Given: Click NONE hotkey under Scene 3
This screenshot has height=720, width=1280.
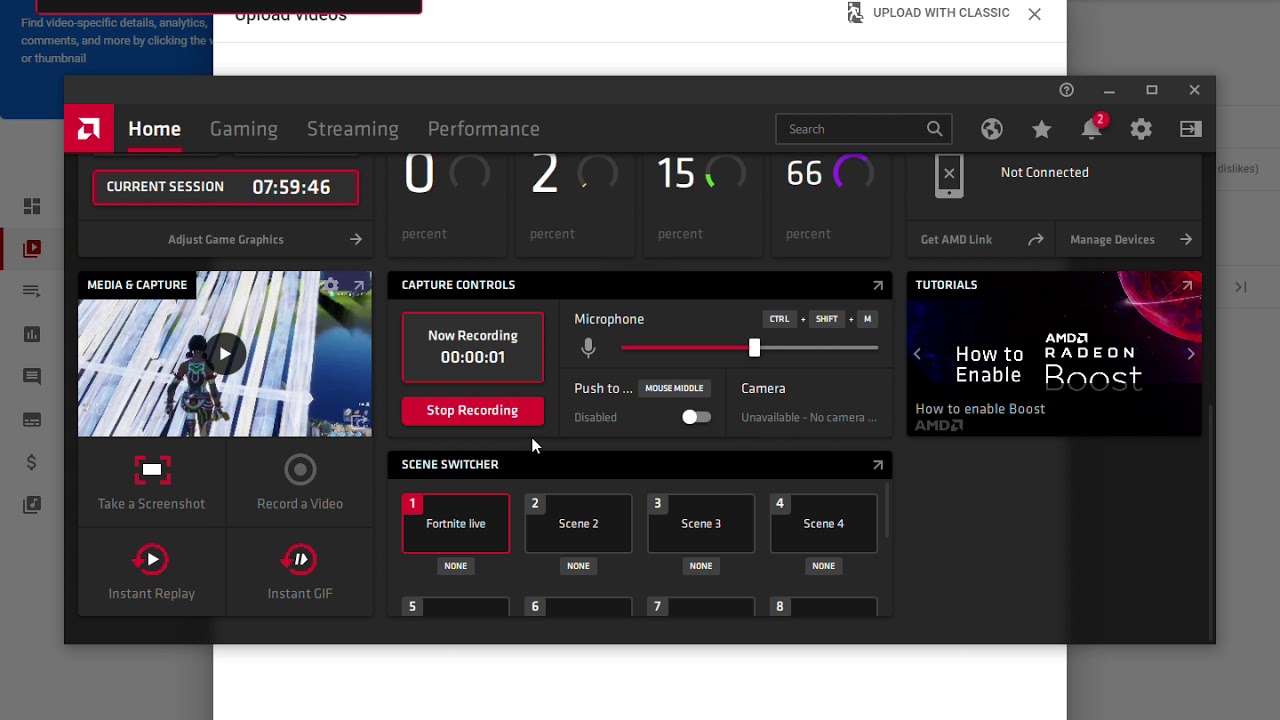Looking at the screenshot, I should pos(701,566).
